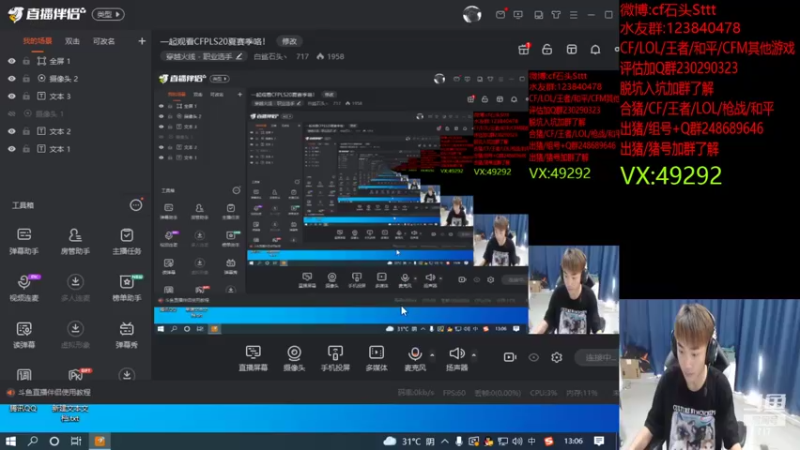Open the notification bell in main header
800x450 pixels.
pos(595,49)
